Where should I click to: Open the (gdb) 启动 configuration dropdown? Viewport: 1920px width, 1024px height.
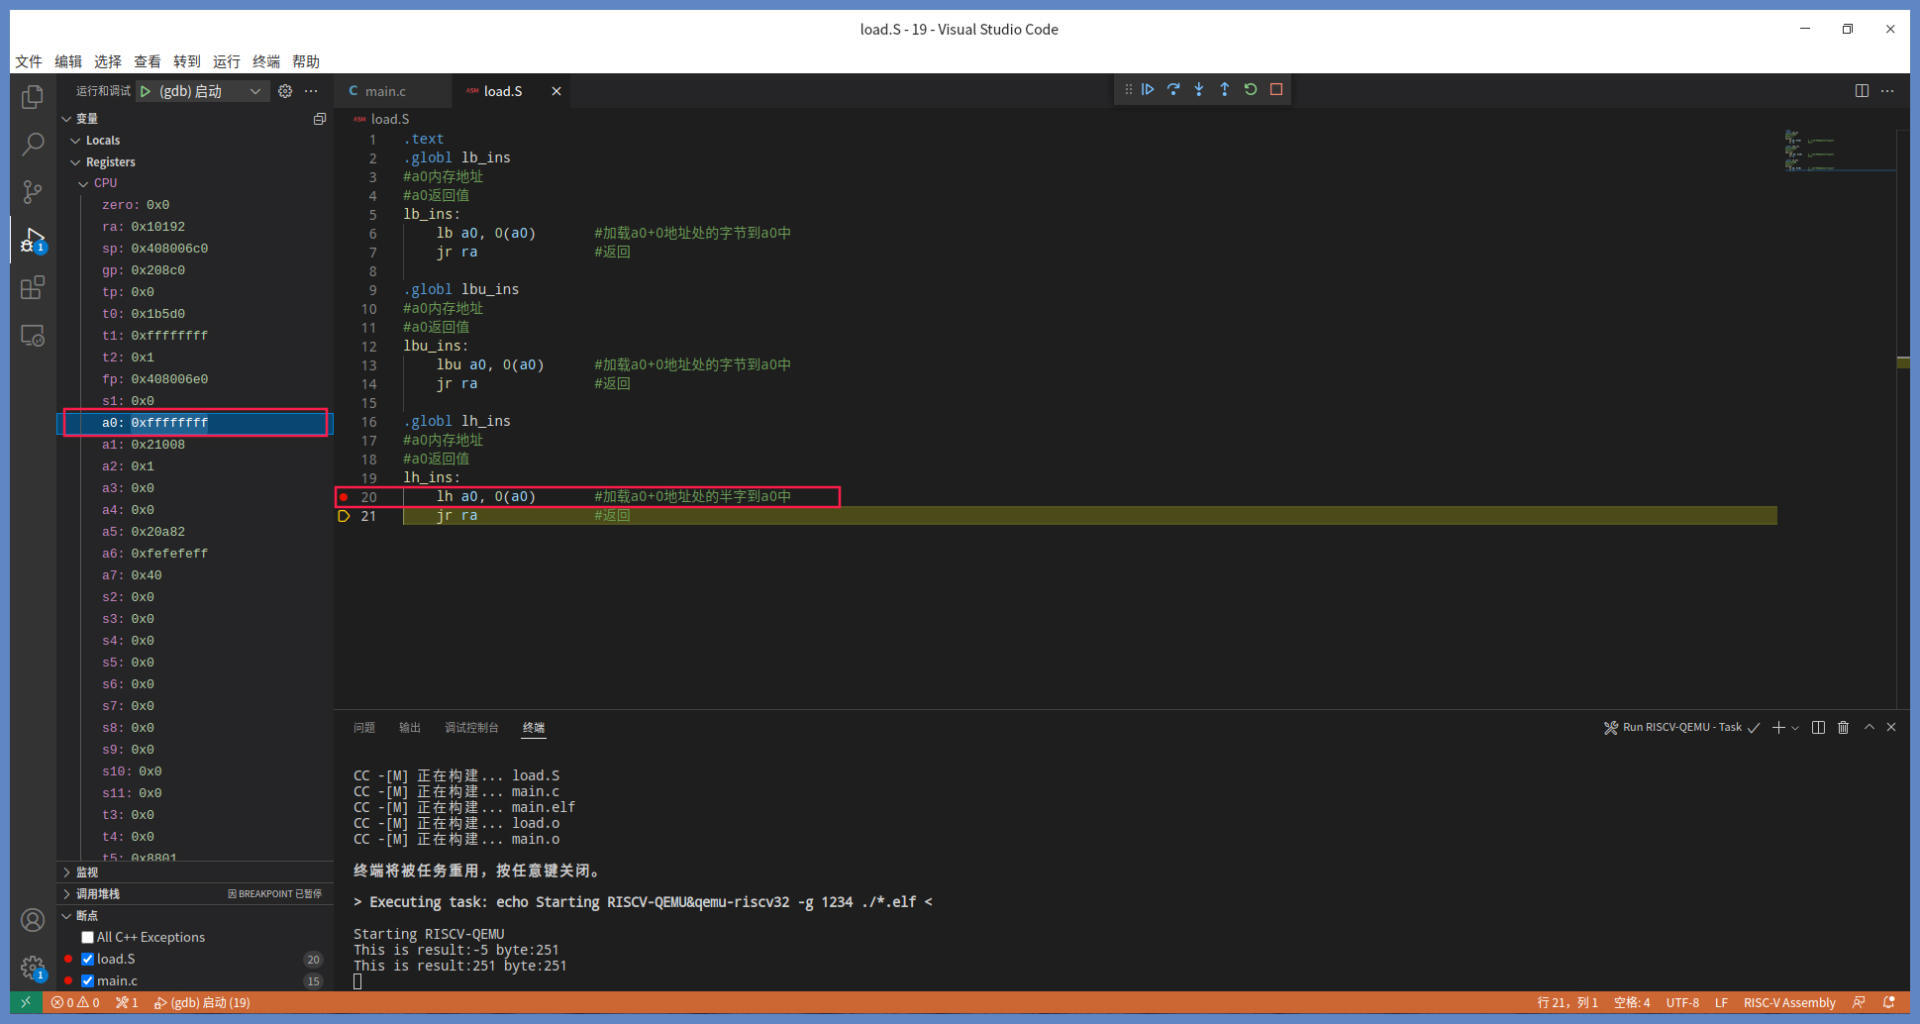tap(255, 91)
